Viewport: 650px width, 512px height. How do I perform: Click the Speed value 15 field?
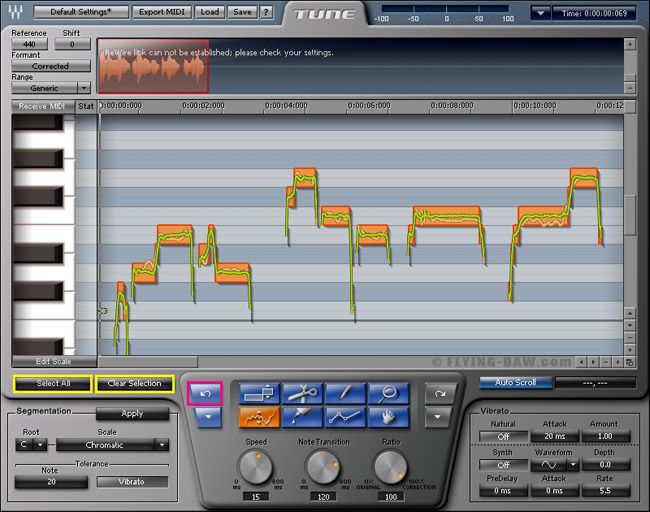click(256, 497)
